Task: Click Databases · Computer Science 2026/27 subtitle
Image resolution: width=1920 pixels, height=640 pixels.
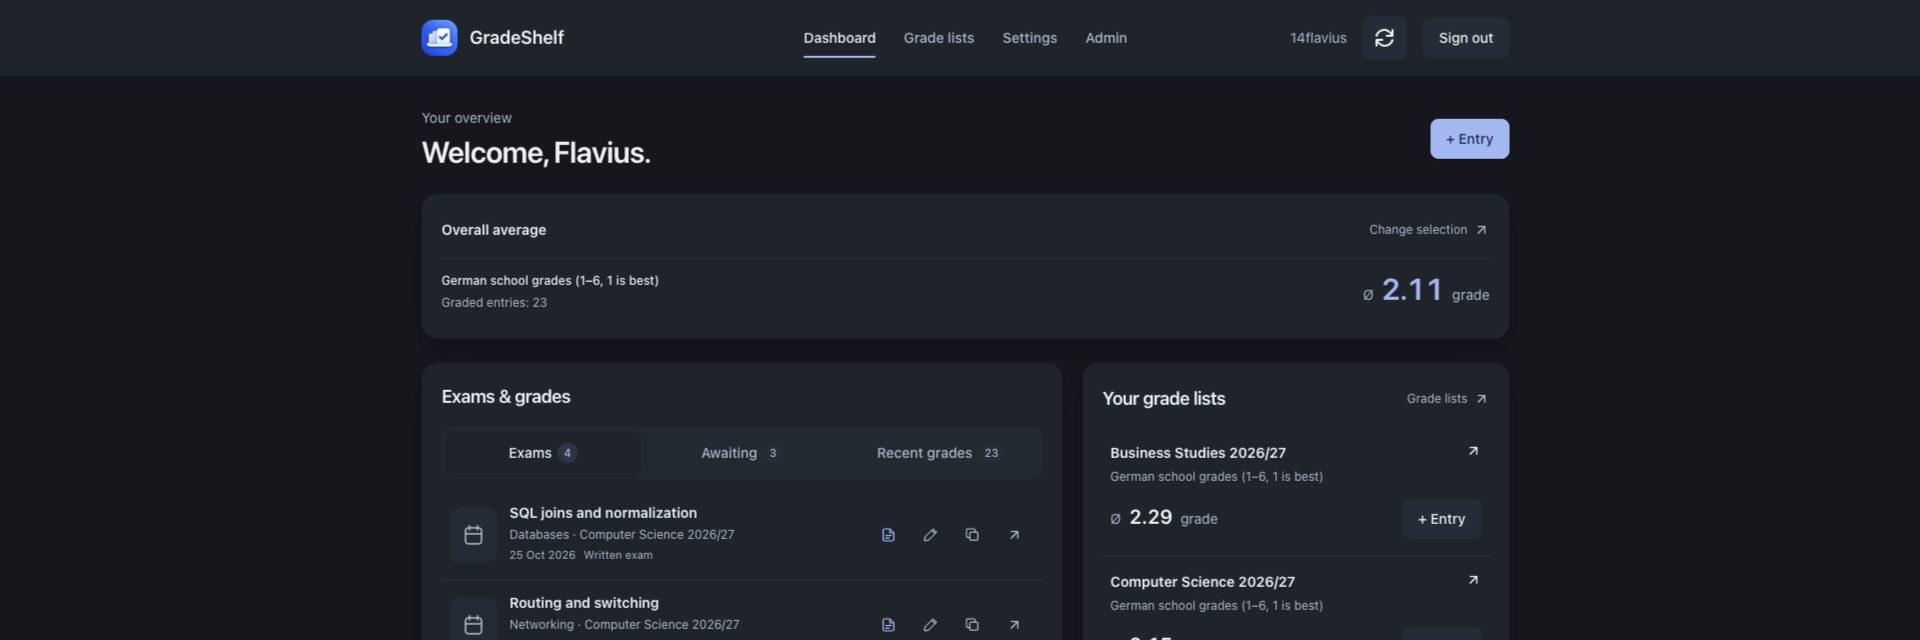Action: click(622, 535)
